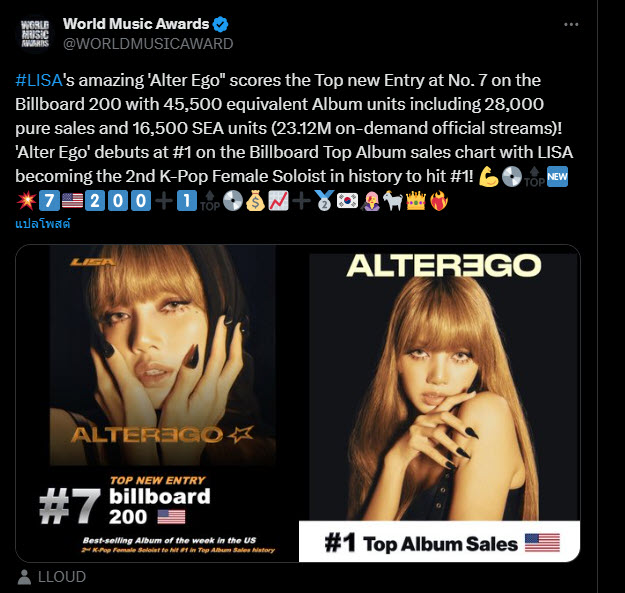The width and height of the screenshot is (625, 593).
Task: Click the LLOUD person tag icon
Action: (24, 577)
